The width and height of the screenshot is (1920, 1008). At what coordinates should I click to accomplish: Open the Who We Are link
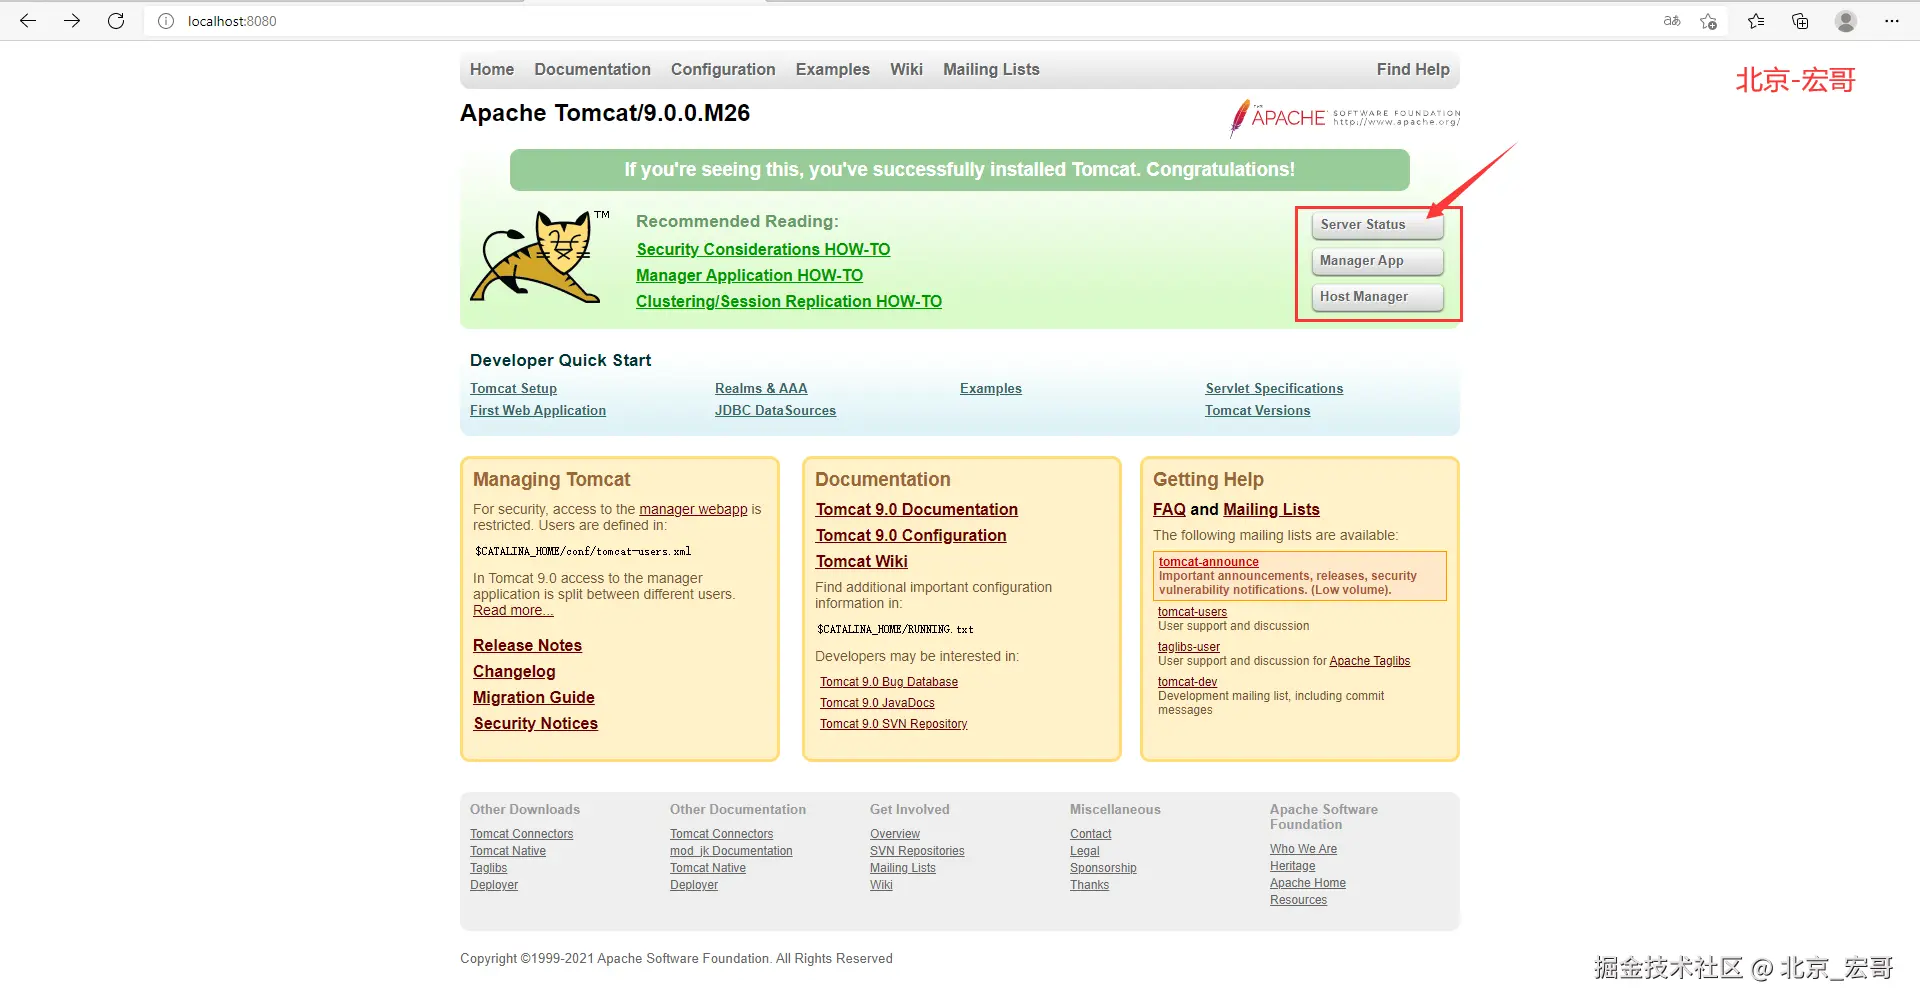[x=1303, y=849]
